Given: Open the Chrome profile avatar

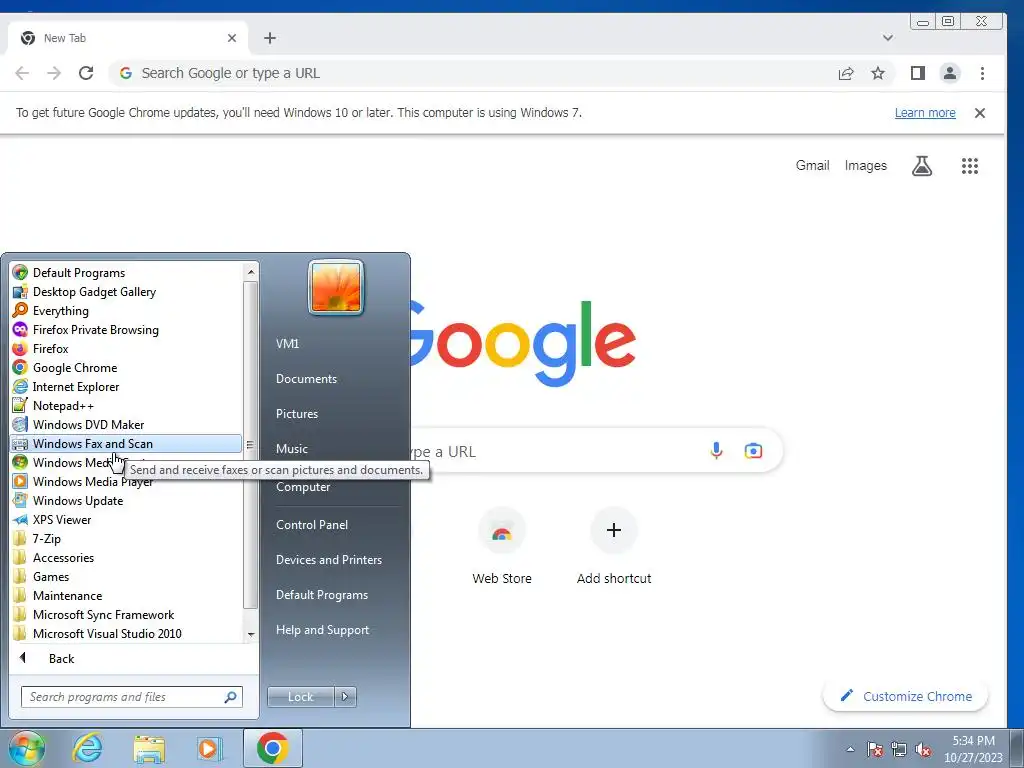Looking at the screenshot, I should [950, 73].
